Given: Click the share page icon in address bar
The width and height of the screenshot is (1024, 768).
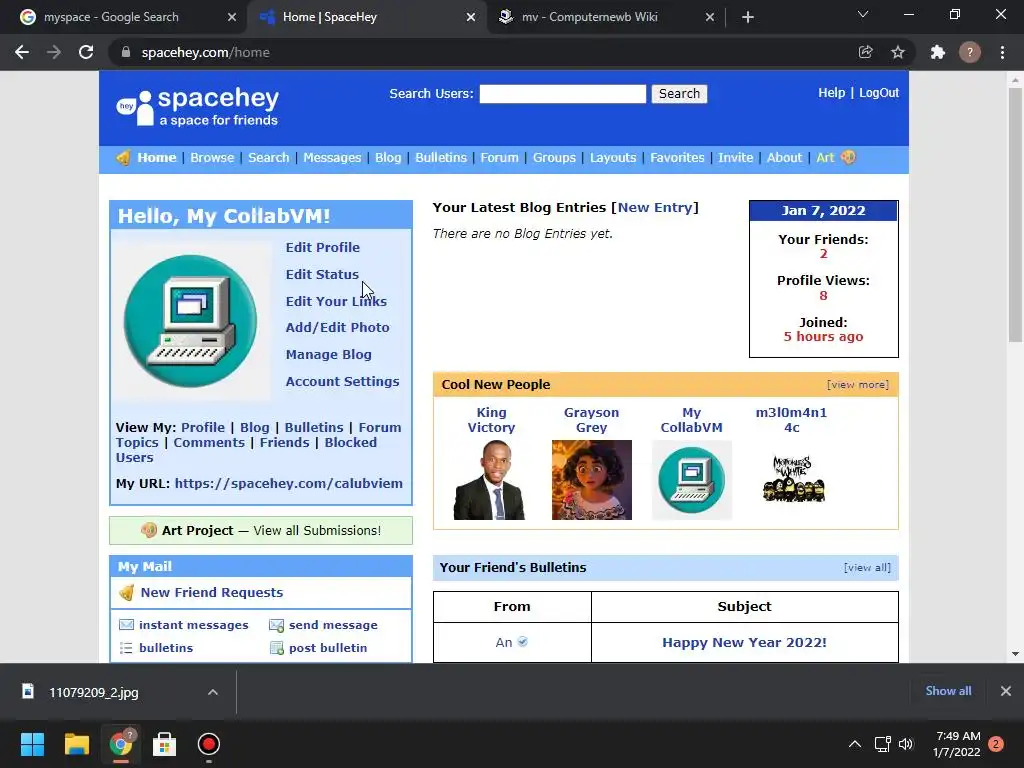Looking at the screenshot, I should [x=865, y=52].
